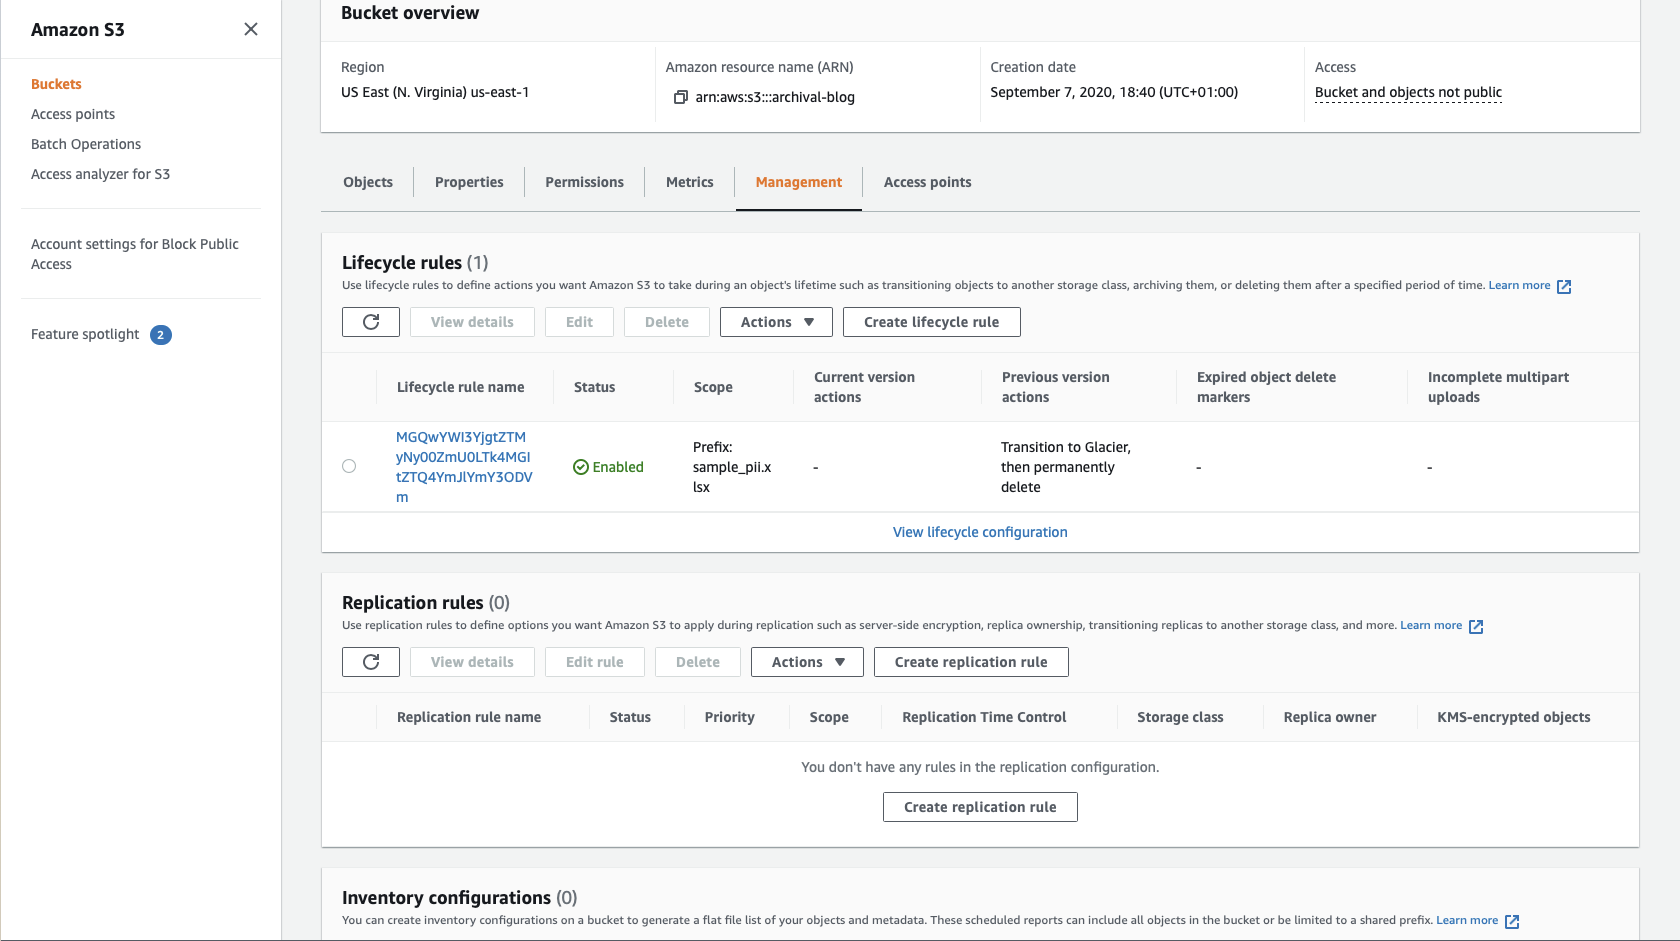Image resolution: width=1680 pixels, height=941 pixels.
Task: Expand the Replication rules Actions dropdown
Action: tap(807, 662)
